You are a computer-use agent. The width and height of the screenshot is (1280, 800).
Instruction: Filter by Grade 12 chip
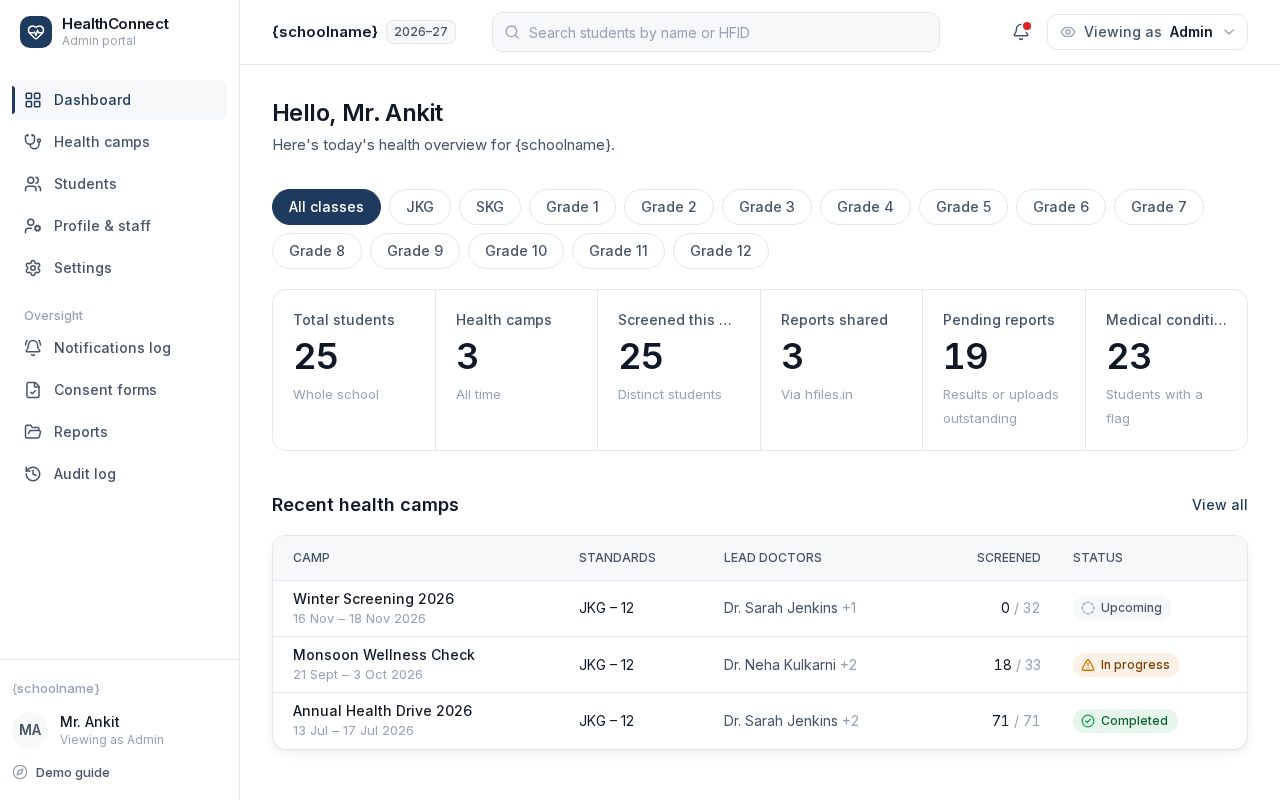point(721,251)
